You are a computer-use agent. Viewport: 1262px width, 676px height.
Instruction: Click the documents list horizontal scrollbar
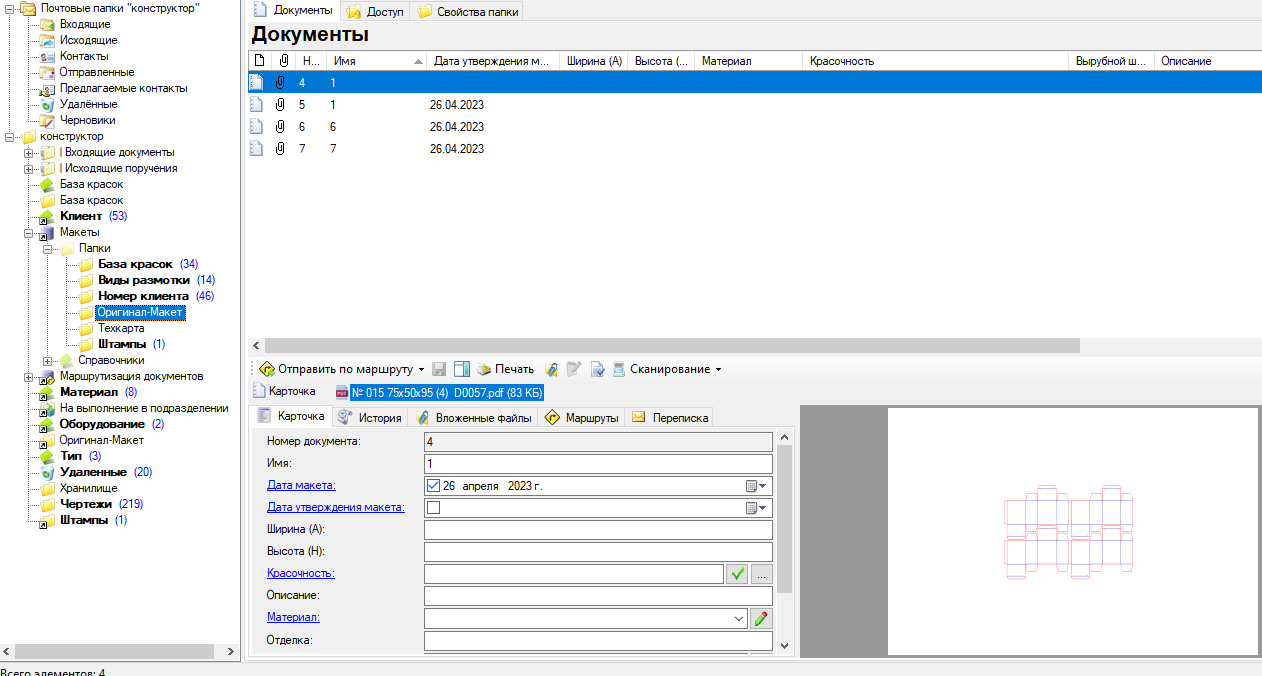[x=672, y=345]
